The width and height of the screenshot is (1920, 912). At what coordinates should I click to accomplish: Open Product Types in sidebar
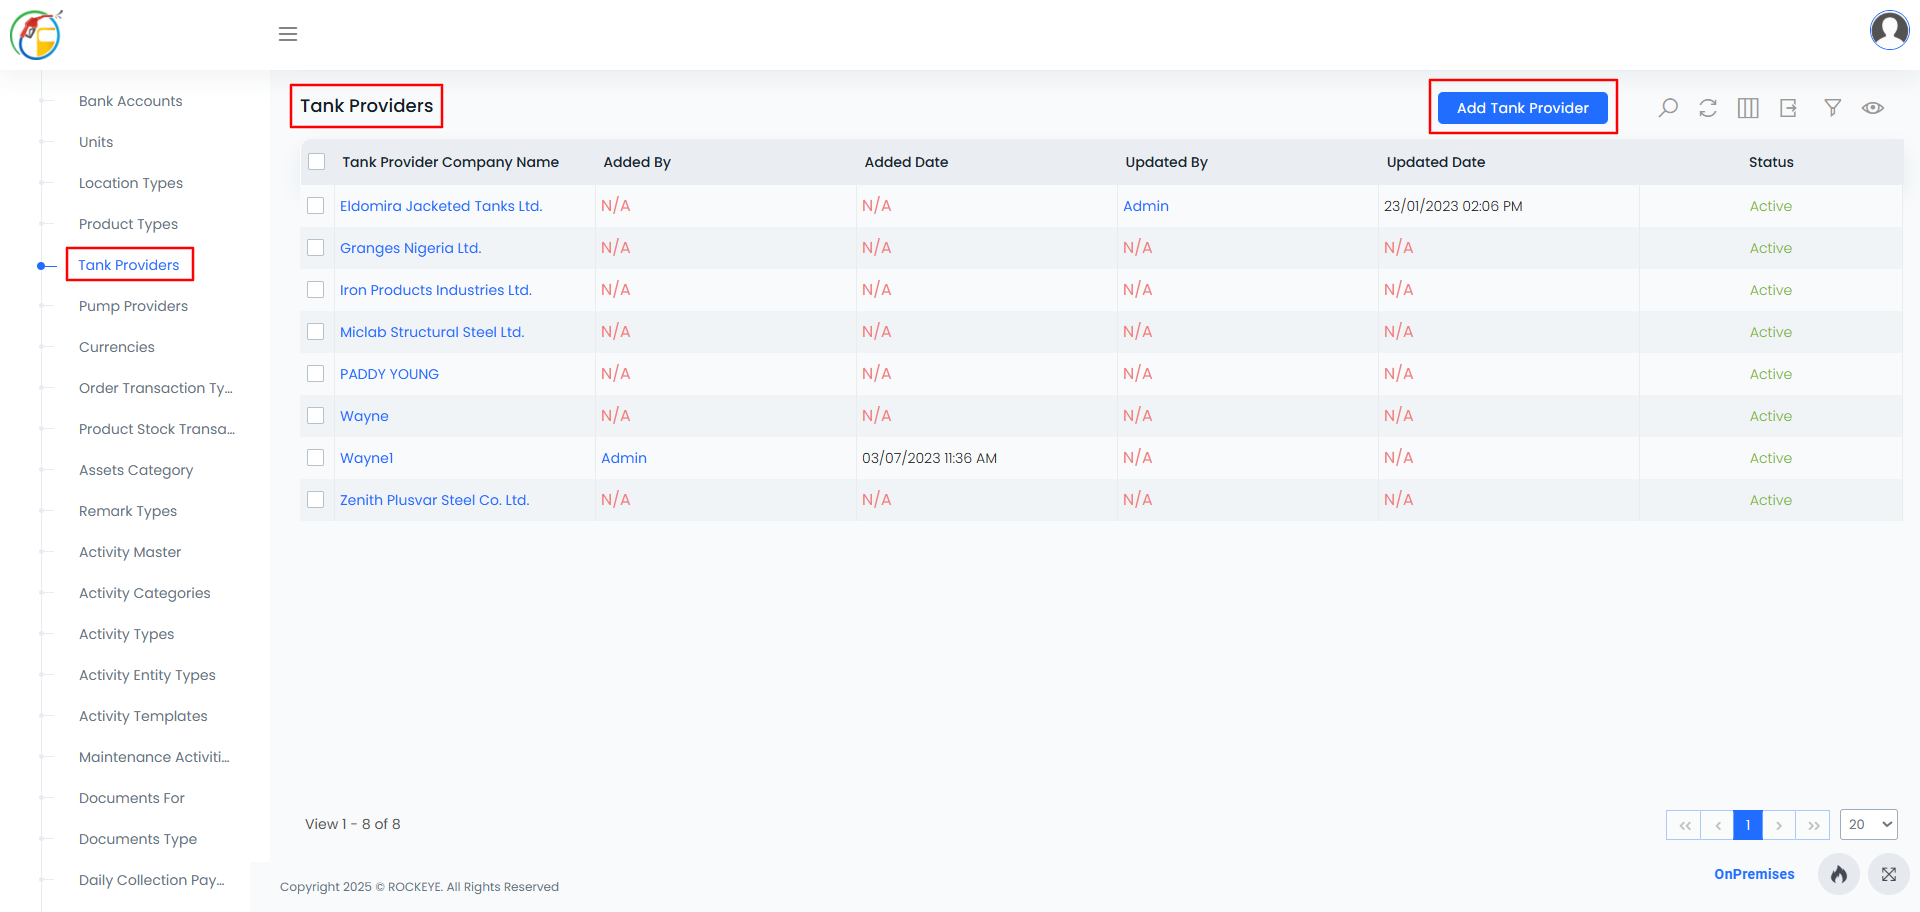tap(128, 224)
